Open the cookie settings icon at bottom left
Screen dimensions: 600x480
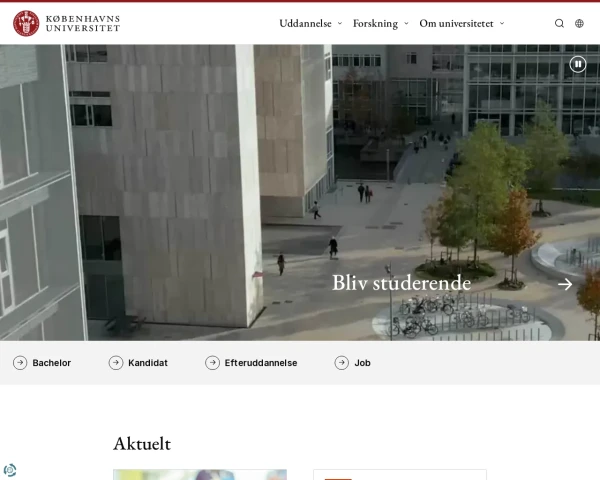point(10,470)
